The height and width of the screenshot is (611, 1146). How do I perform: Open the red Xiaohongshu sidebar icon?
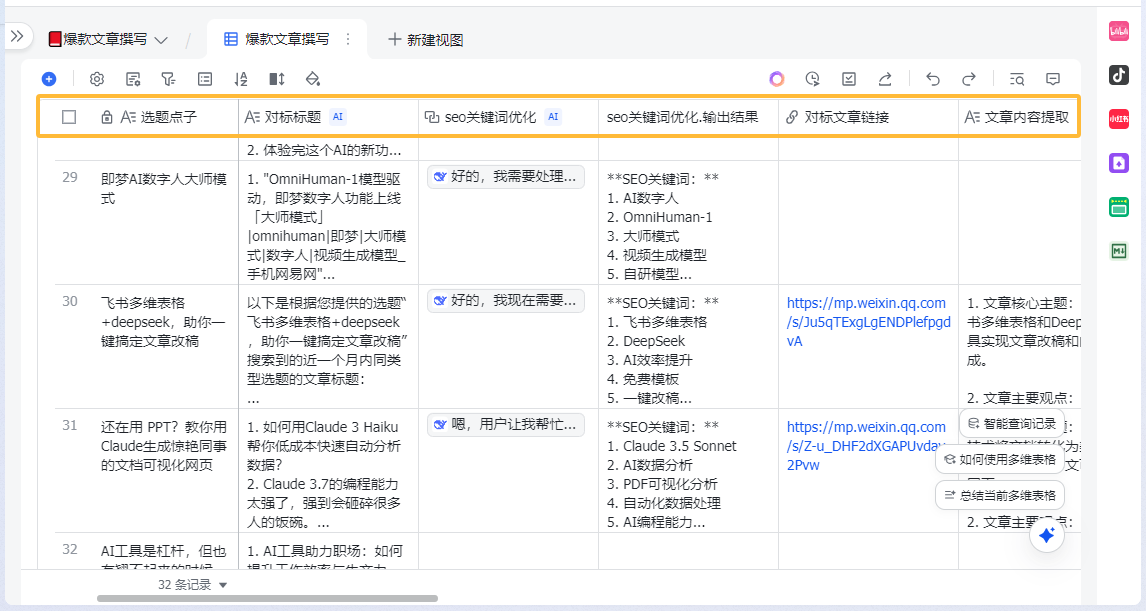[1119, 118]
